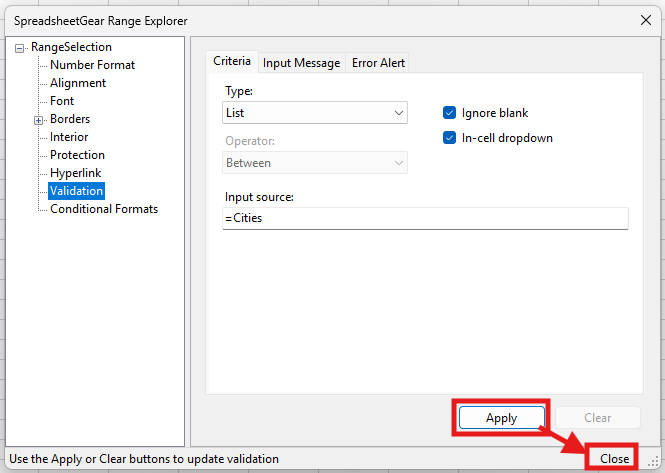Click the Input source text field

[x=425, y=218]
